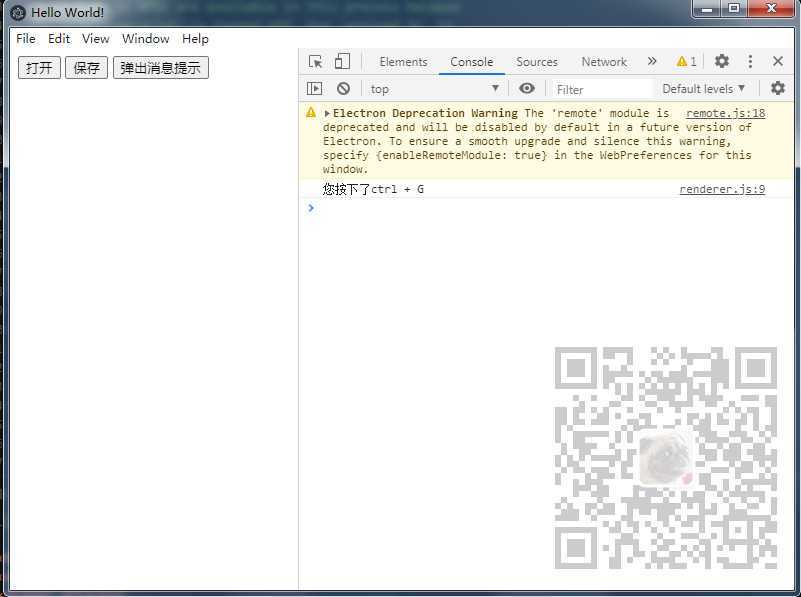This screenshot has height=597, width=801.
Task: Open the File menu
Action: pyautogui.click(x=26, y=39)
